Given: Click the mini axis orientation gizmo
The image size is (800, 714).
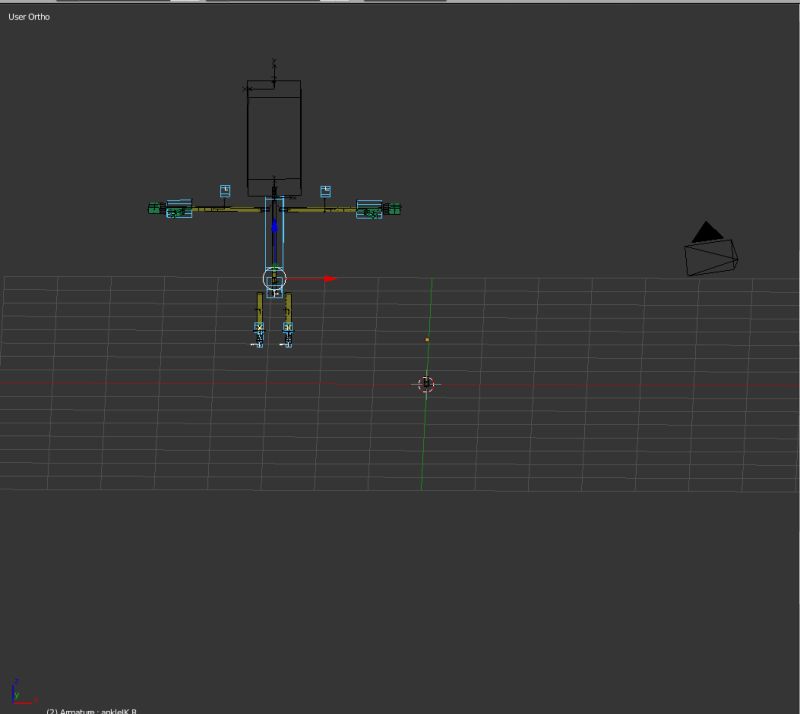Looking at the screenshot, I should point(16,695).
